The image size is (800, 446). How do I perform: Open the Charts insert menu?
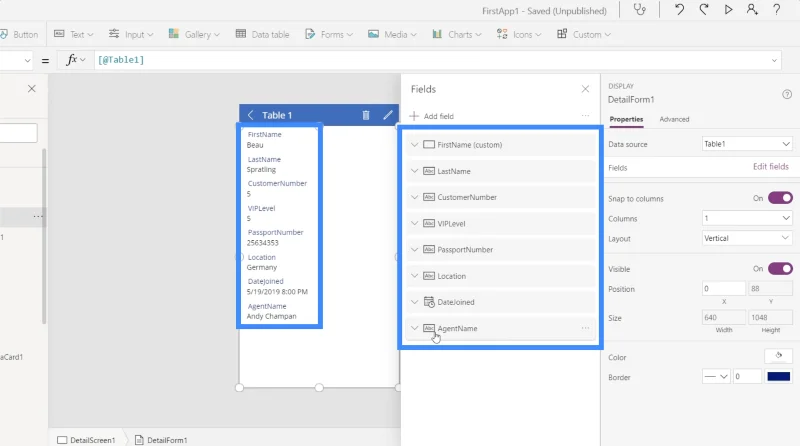pyautogui.click(x=456, y=34)
